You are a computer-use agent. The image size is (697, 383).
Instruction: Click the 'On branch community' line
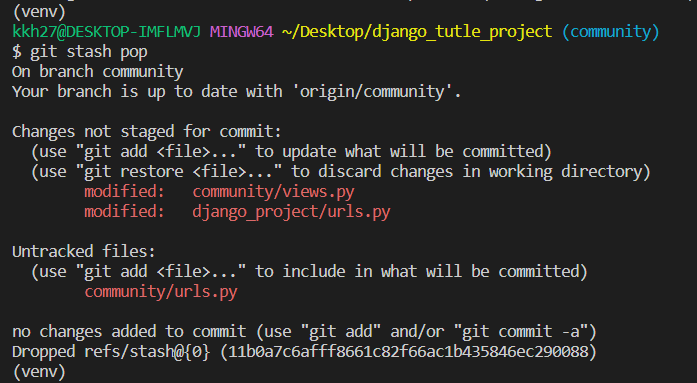(98, 72)
